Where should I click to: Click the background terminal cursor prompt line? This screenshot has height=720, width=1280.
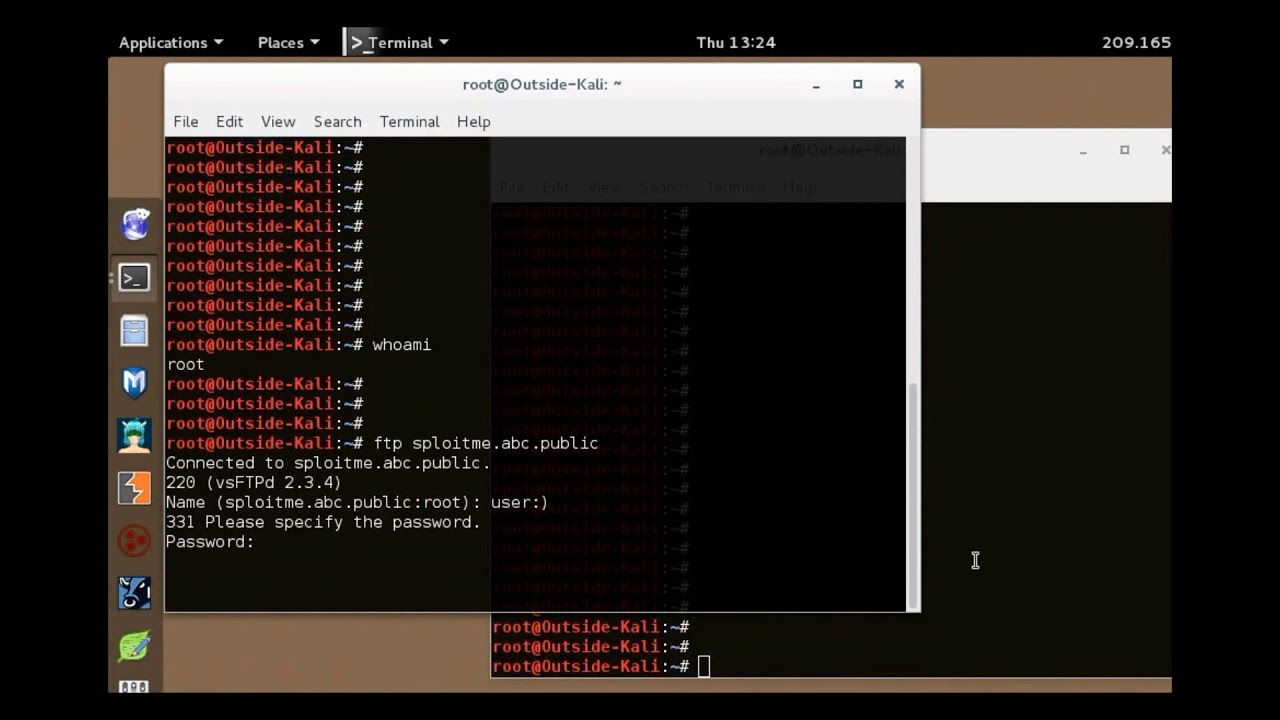[x=601, y=667]
